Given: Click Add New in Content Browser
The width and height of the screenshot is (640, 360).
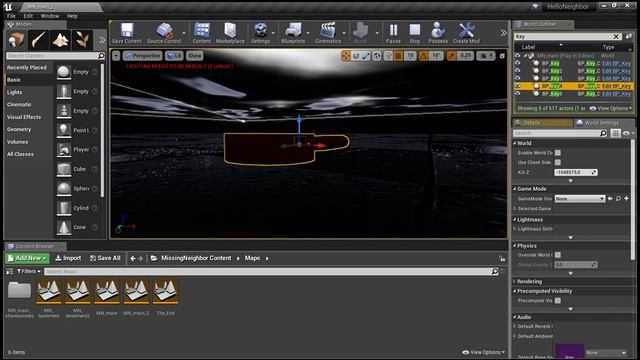Looking at the screenshot, I should tap(27, 258).
